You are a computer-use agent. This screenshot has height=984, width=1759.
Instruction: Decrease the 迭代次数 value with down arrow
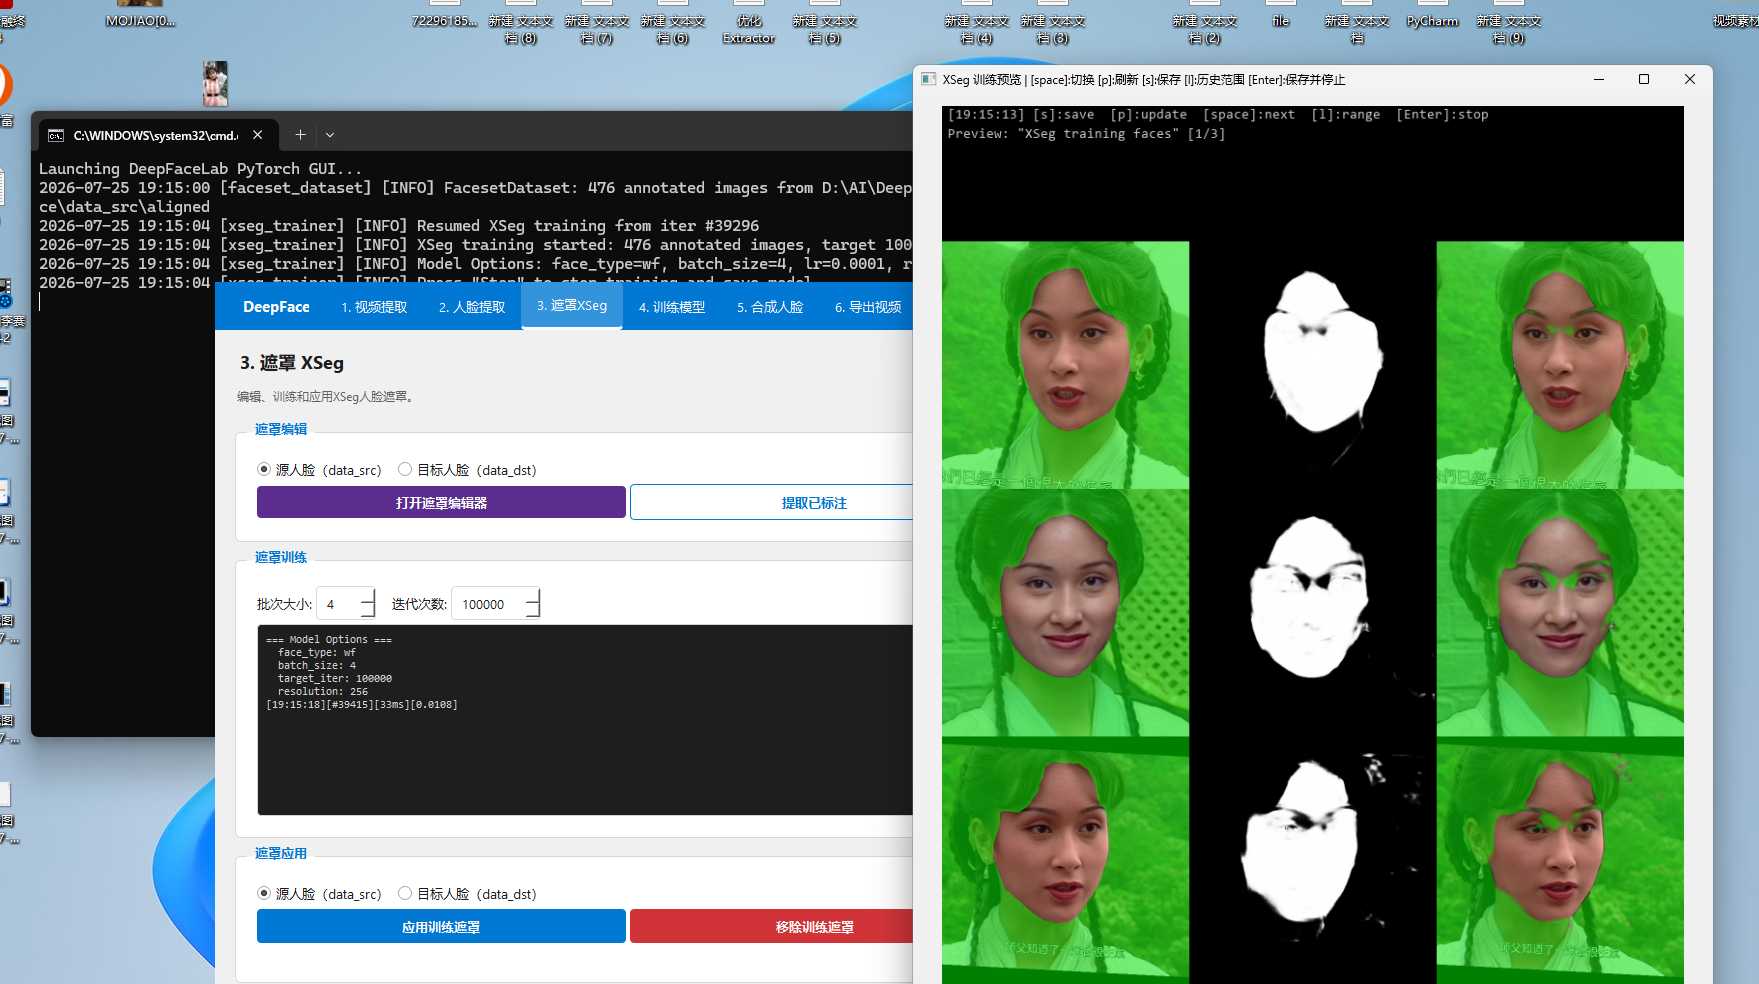coord(532,611)
